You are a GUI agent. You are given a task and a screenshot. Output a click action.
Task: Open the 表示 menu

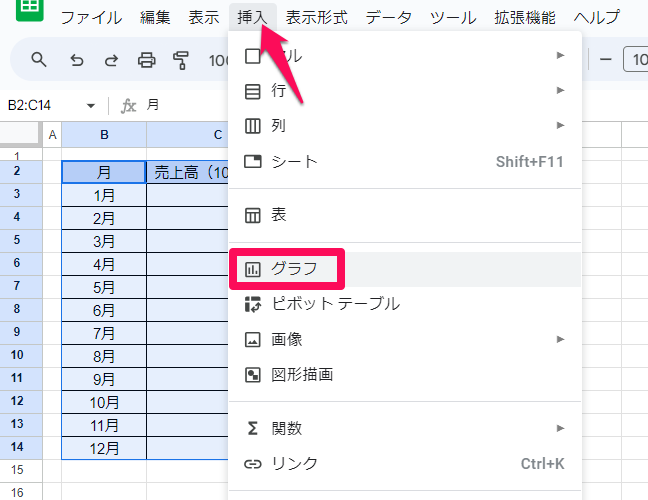(203, 17)
